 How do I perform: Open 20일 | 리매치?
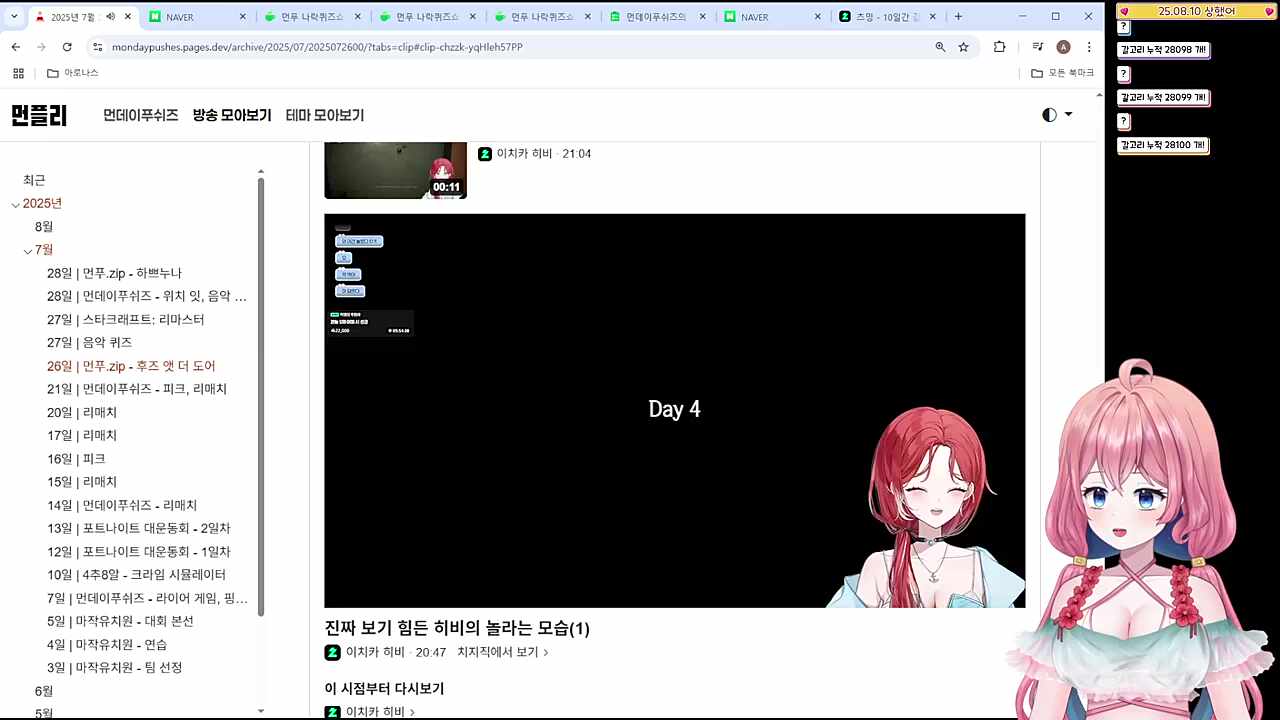tap(82, 412)
